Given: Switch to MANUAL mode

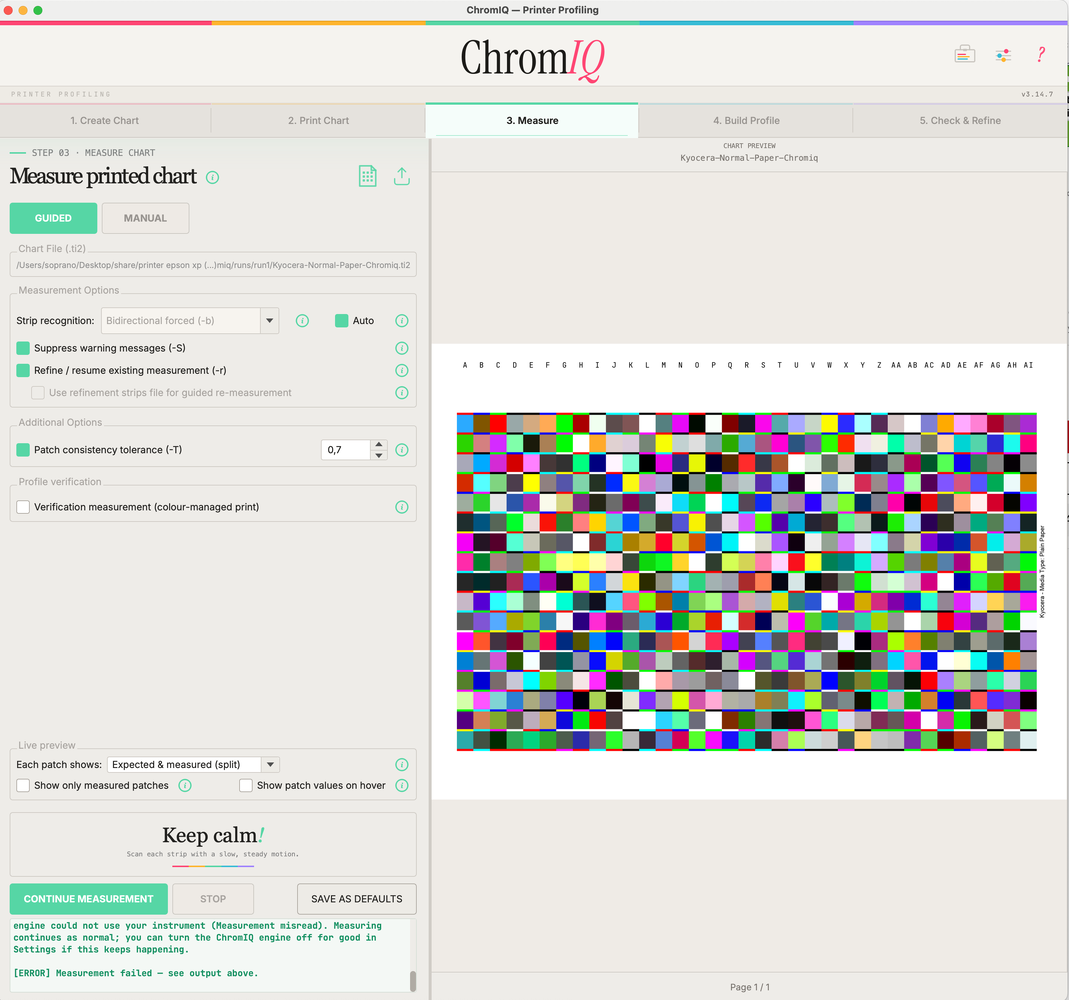Looking at the screenshot, I should (x=145, y=218).
